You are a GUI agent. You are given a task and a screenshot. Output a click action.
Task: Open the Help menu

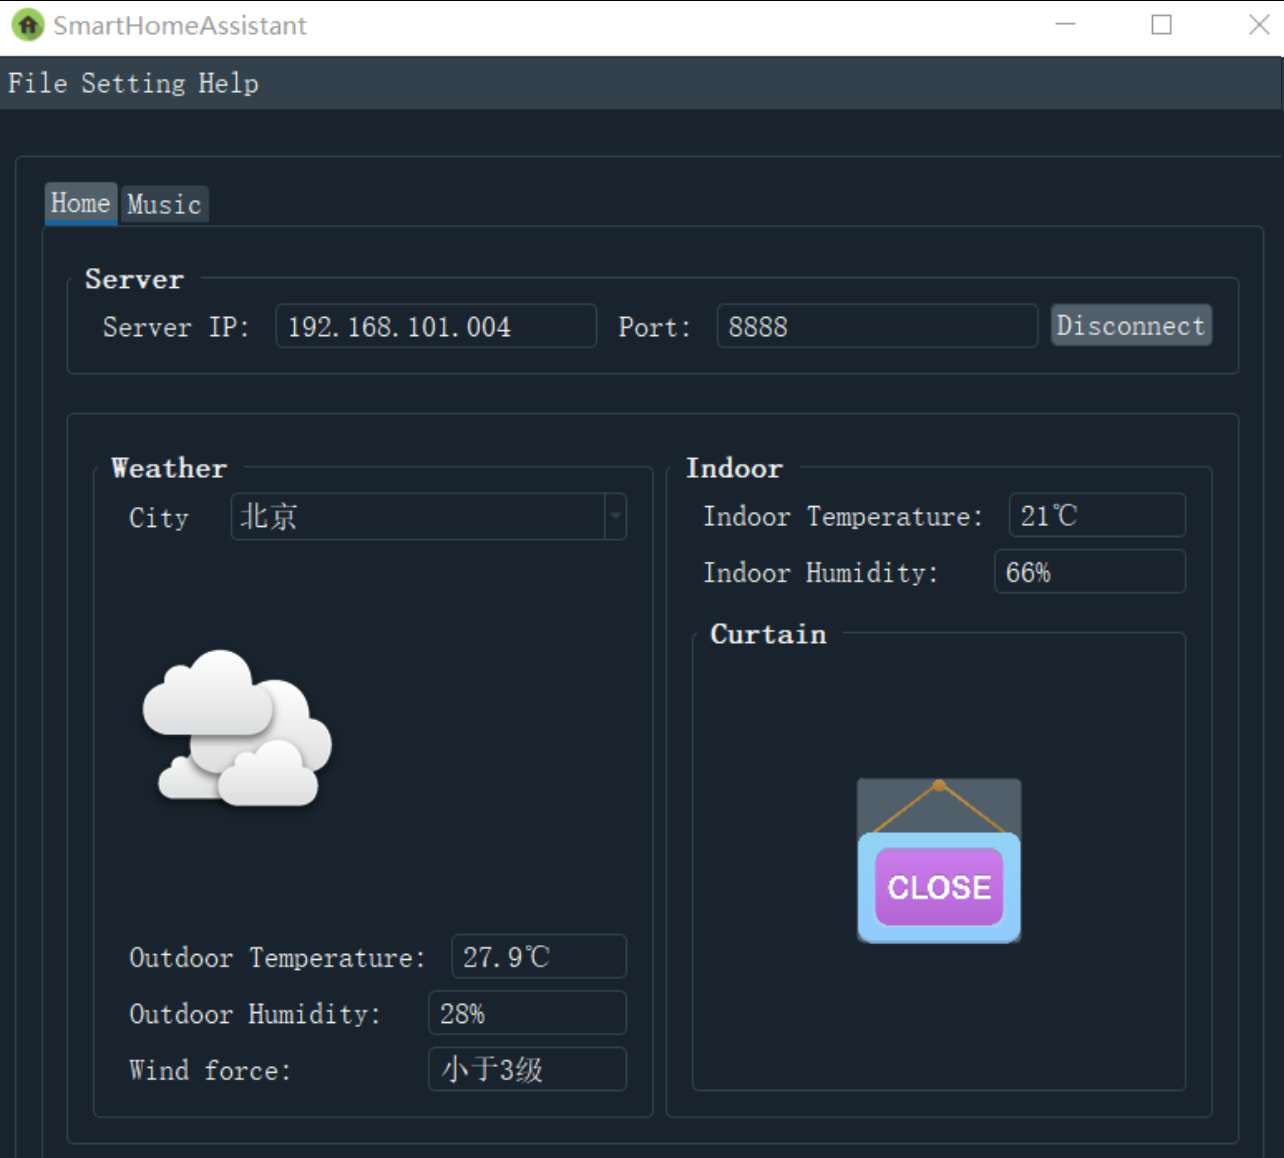coord(228,83)
